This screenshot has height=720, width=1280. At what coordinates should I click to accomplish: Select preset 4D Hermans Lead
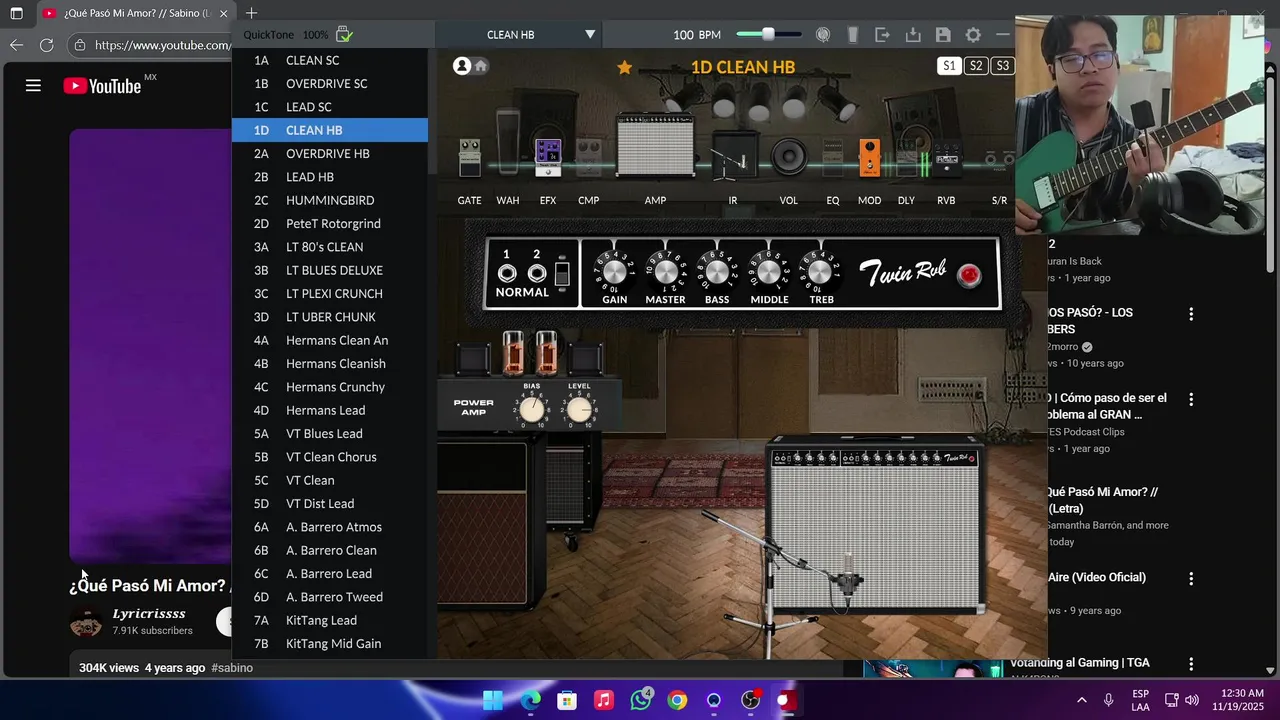pyautogui.click(x=330, y=410)
